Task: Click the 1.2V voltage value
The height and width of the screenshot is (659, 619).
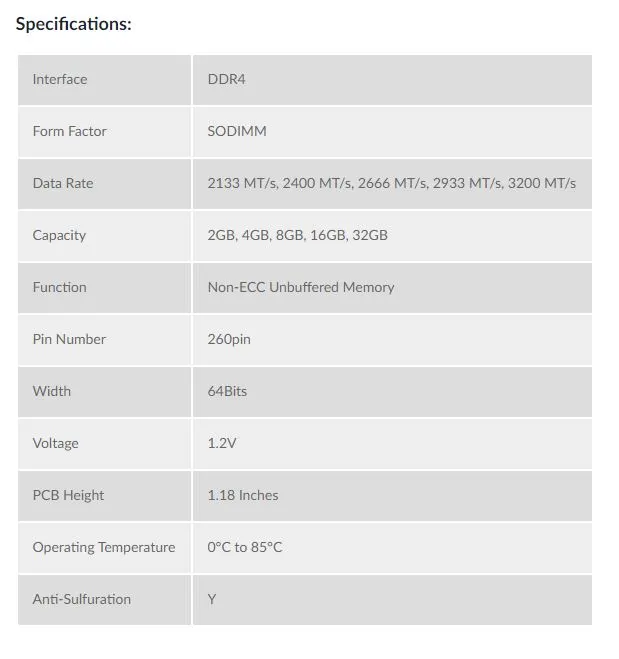Action: 222,443
